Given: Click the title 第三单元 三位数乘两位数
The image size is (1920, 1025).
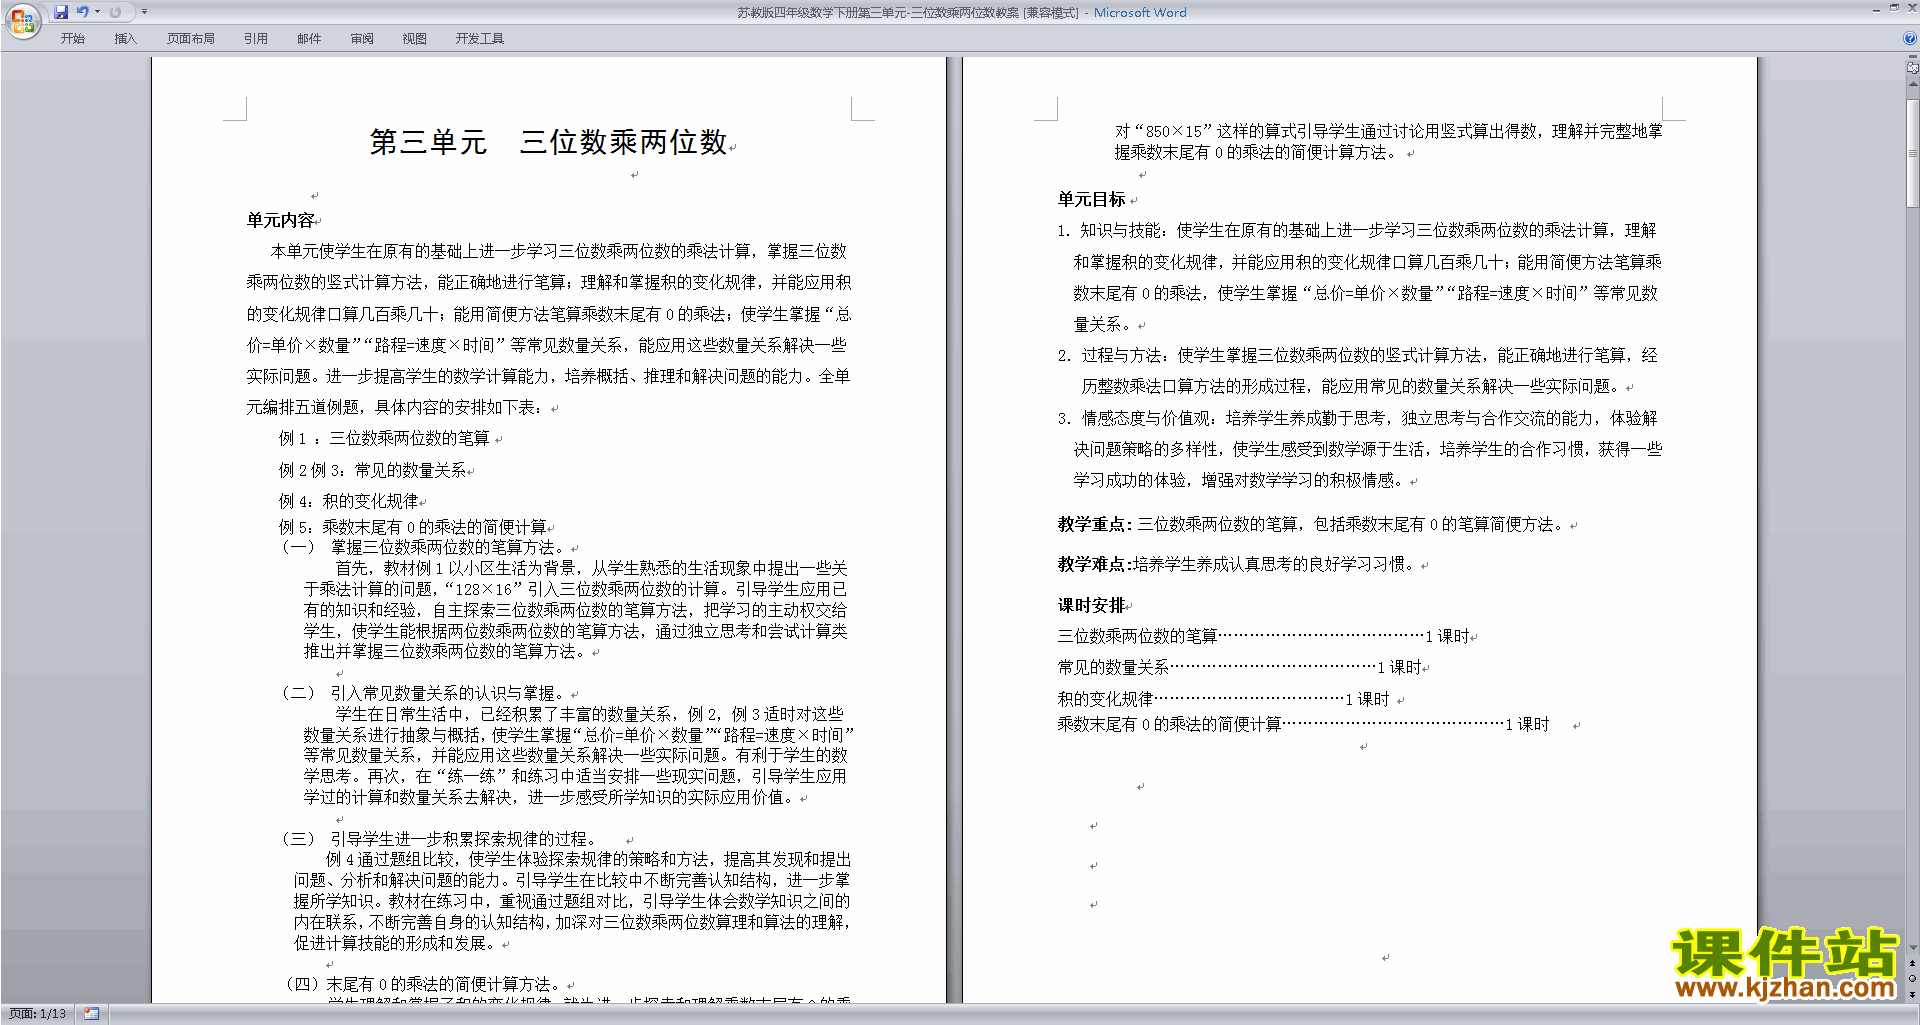Looking at the screenshot, I should 548,142.
